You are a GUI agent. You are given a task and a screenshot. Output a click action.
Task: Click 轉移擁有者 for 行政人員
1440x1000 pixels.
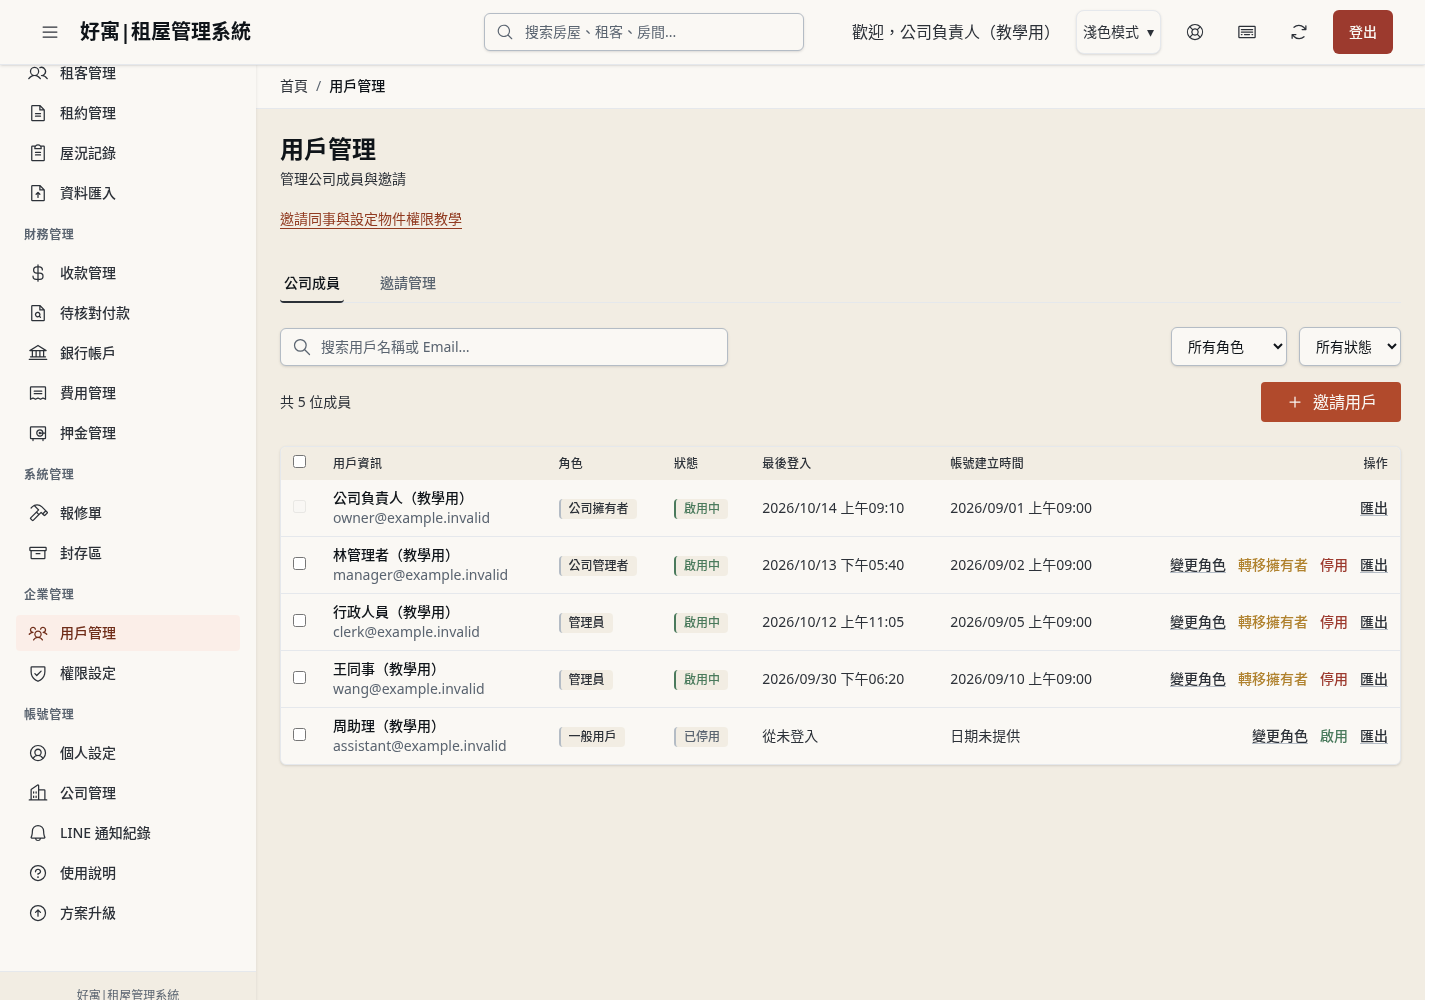click(1273, 622)
